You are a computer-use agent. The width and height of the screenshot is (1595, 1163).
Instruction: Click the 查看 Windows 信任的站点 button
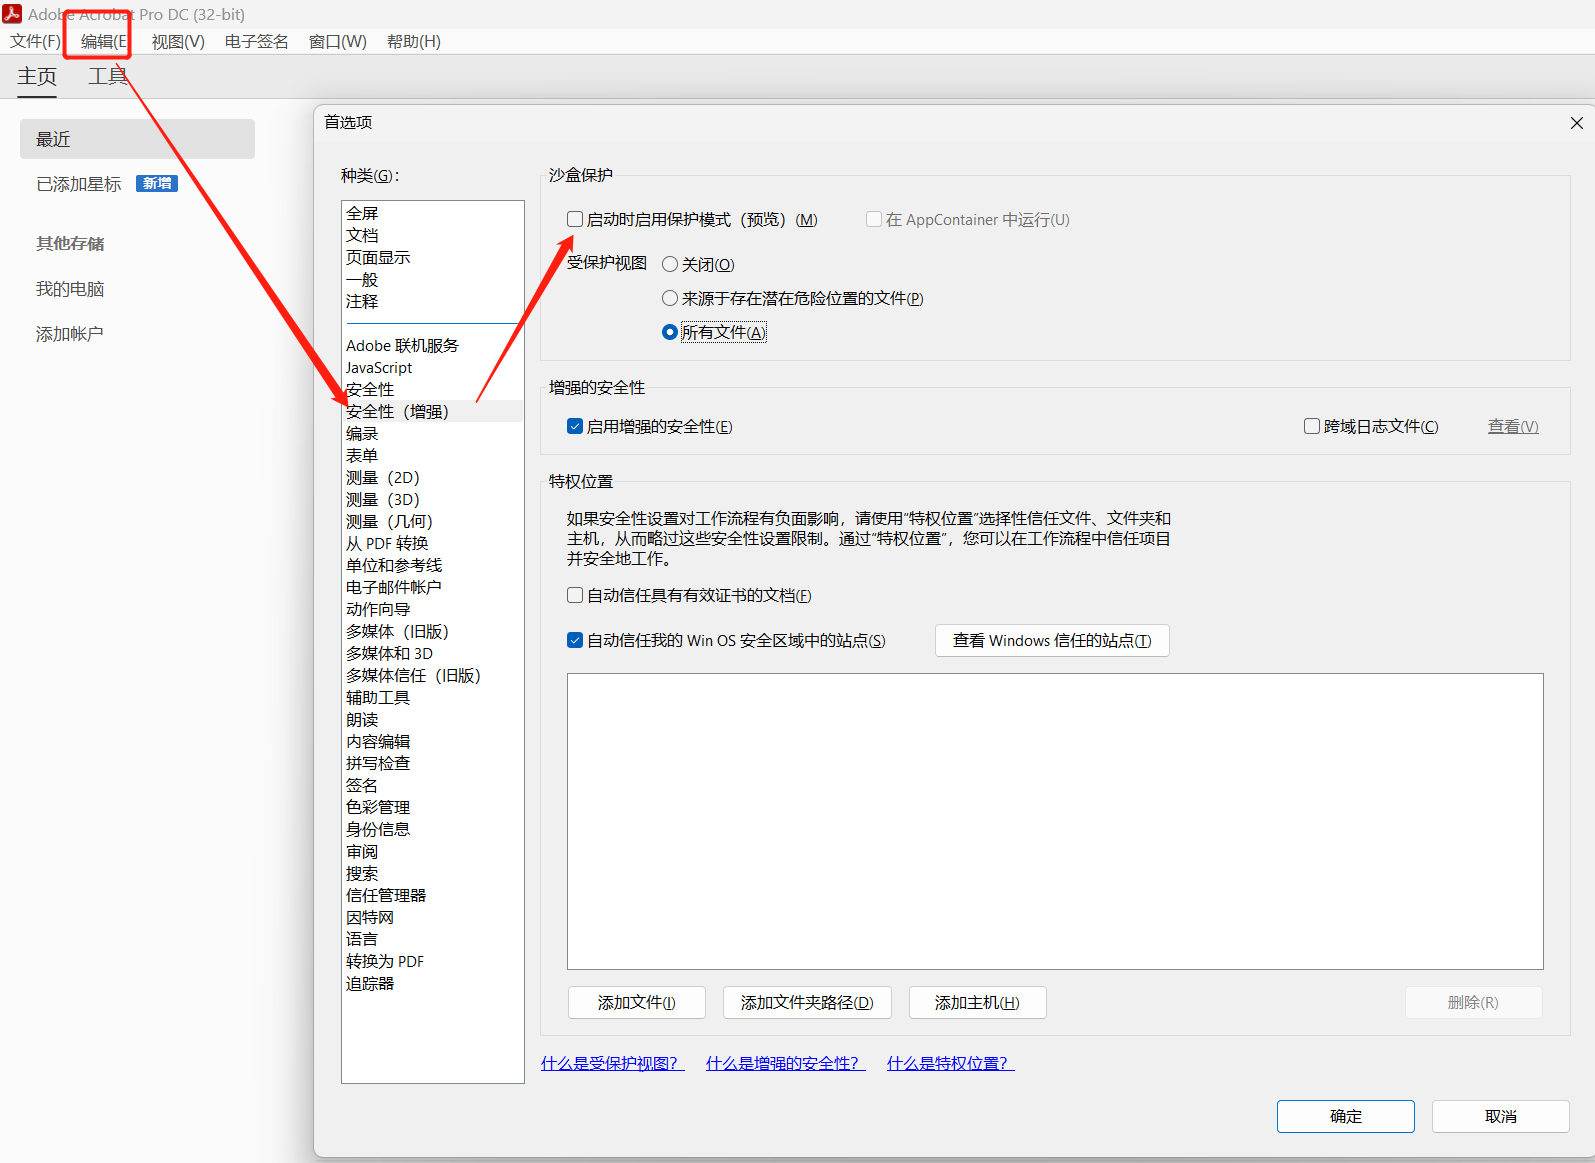pyautogui.click(x=1052, y=640)
